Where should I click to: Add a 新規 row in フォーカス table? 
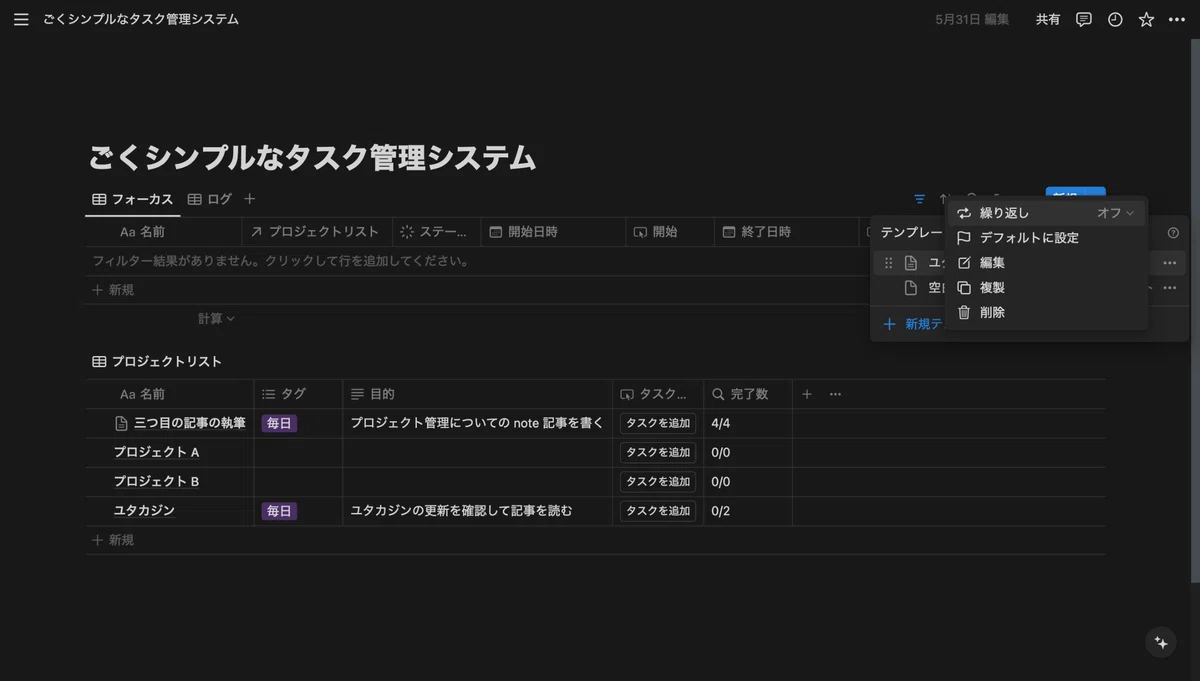tap(113, 290)
